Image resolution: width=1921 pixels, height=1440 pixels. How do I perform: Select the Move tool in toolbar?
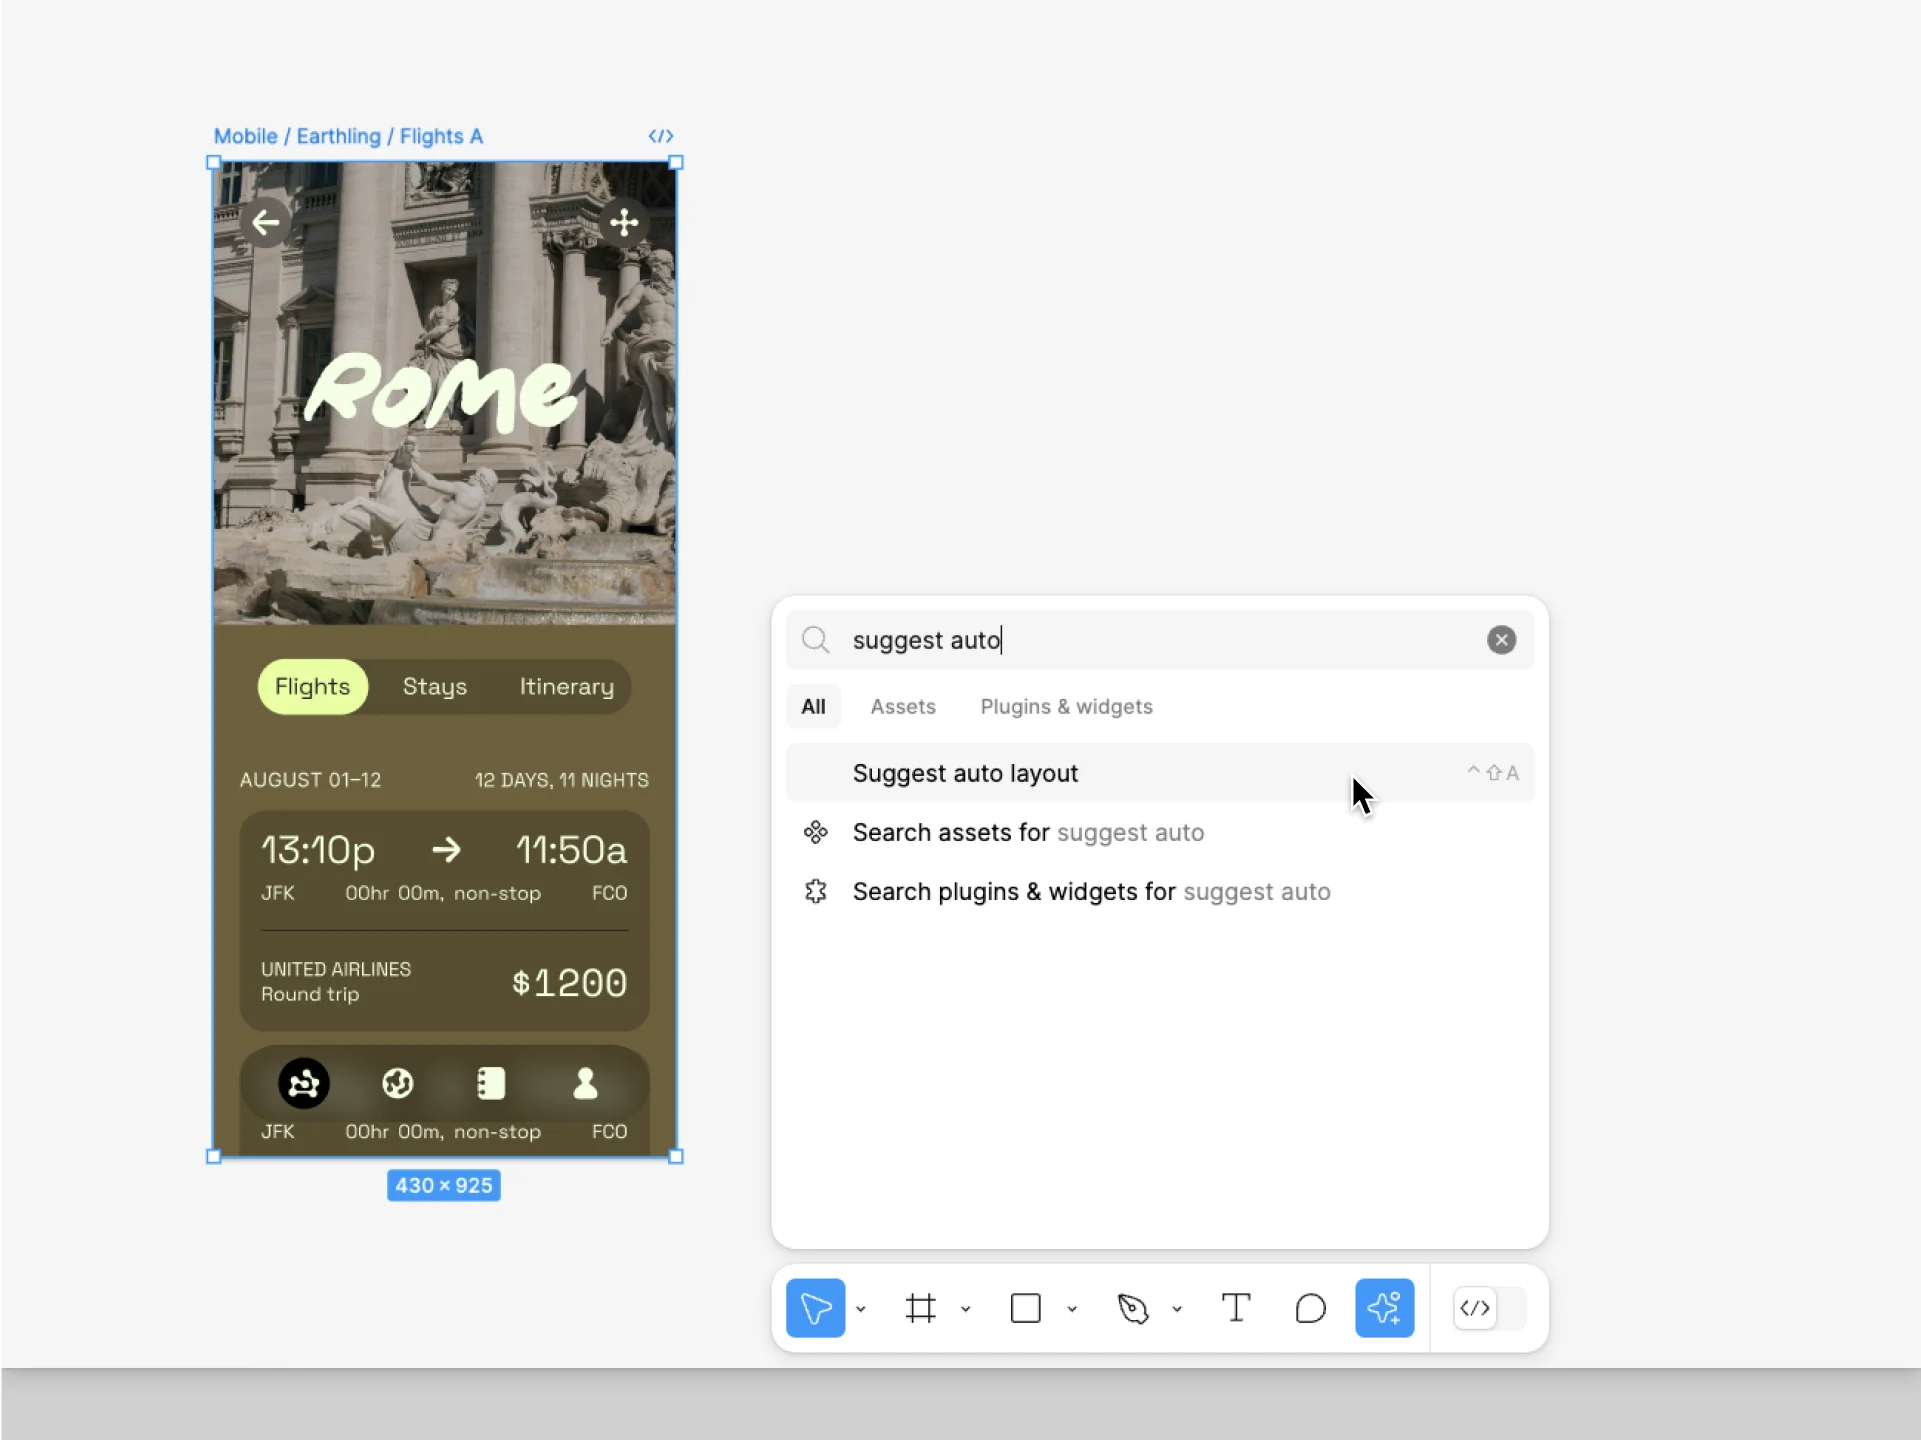pyautogui.click(x=815, y=1307)
